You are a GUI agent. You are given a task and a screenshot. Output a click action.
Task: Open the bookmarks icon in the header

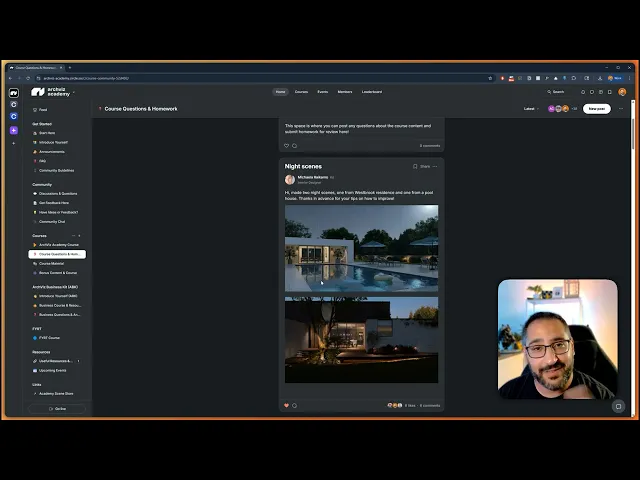610,92
